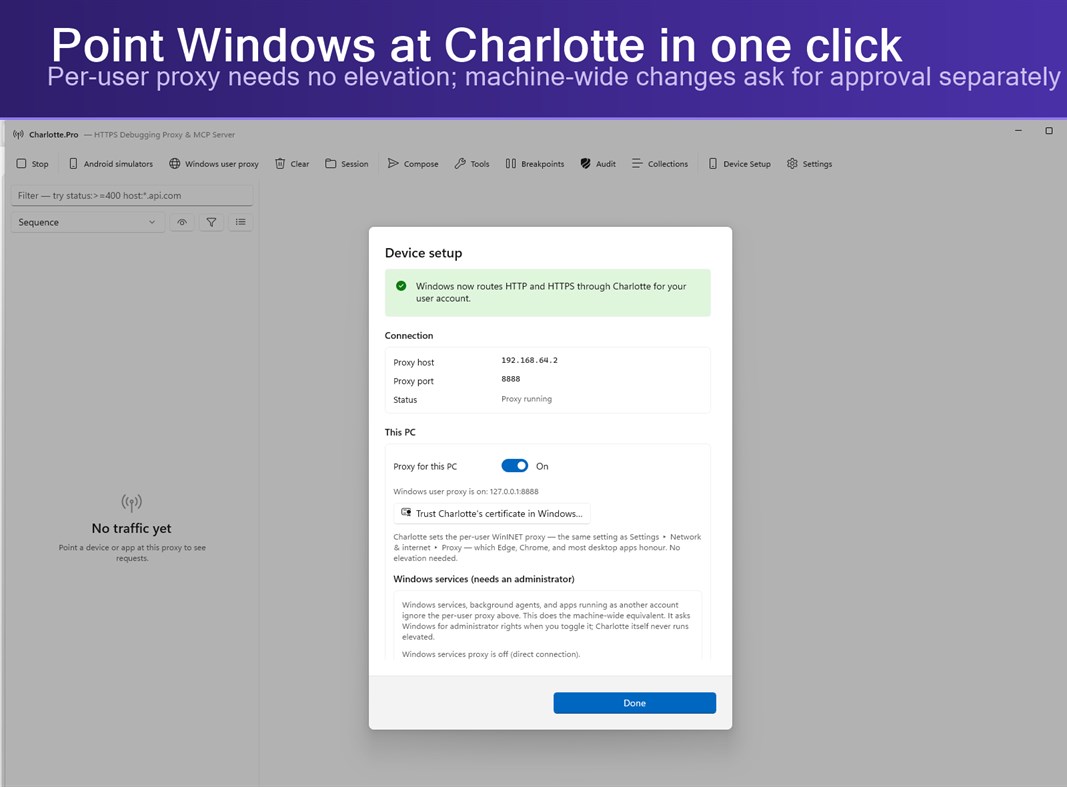The width and height of the screenshot is (1067, 787).
Task: Open the Compose request tool
Action: pyautogui.click(x=413, y=164)
